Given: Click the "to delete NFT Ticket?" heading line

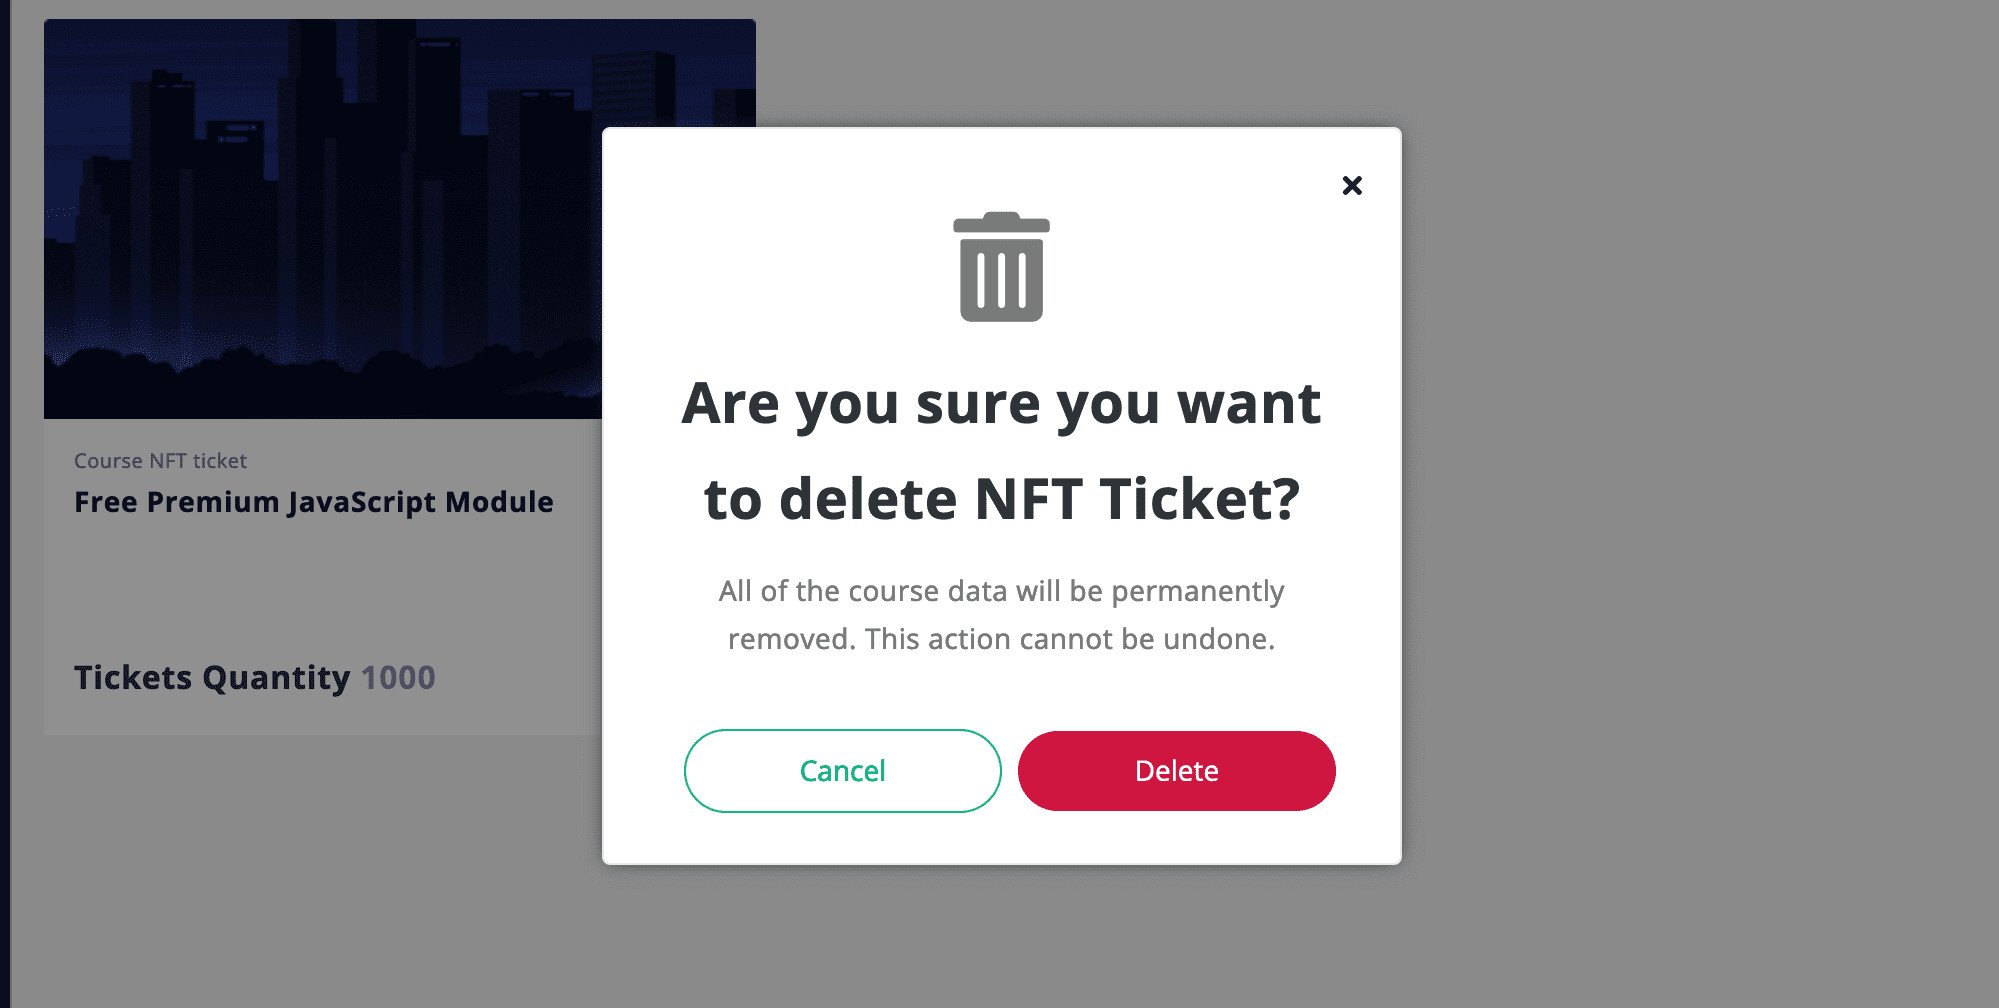Looking at the screenshot, I should 1001,498.
